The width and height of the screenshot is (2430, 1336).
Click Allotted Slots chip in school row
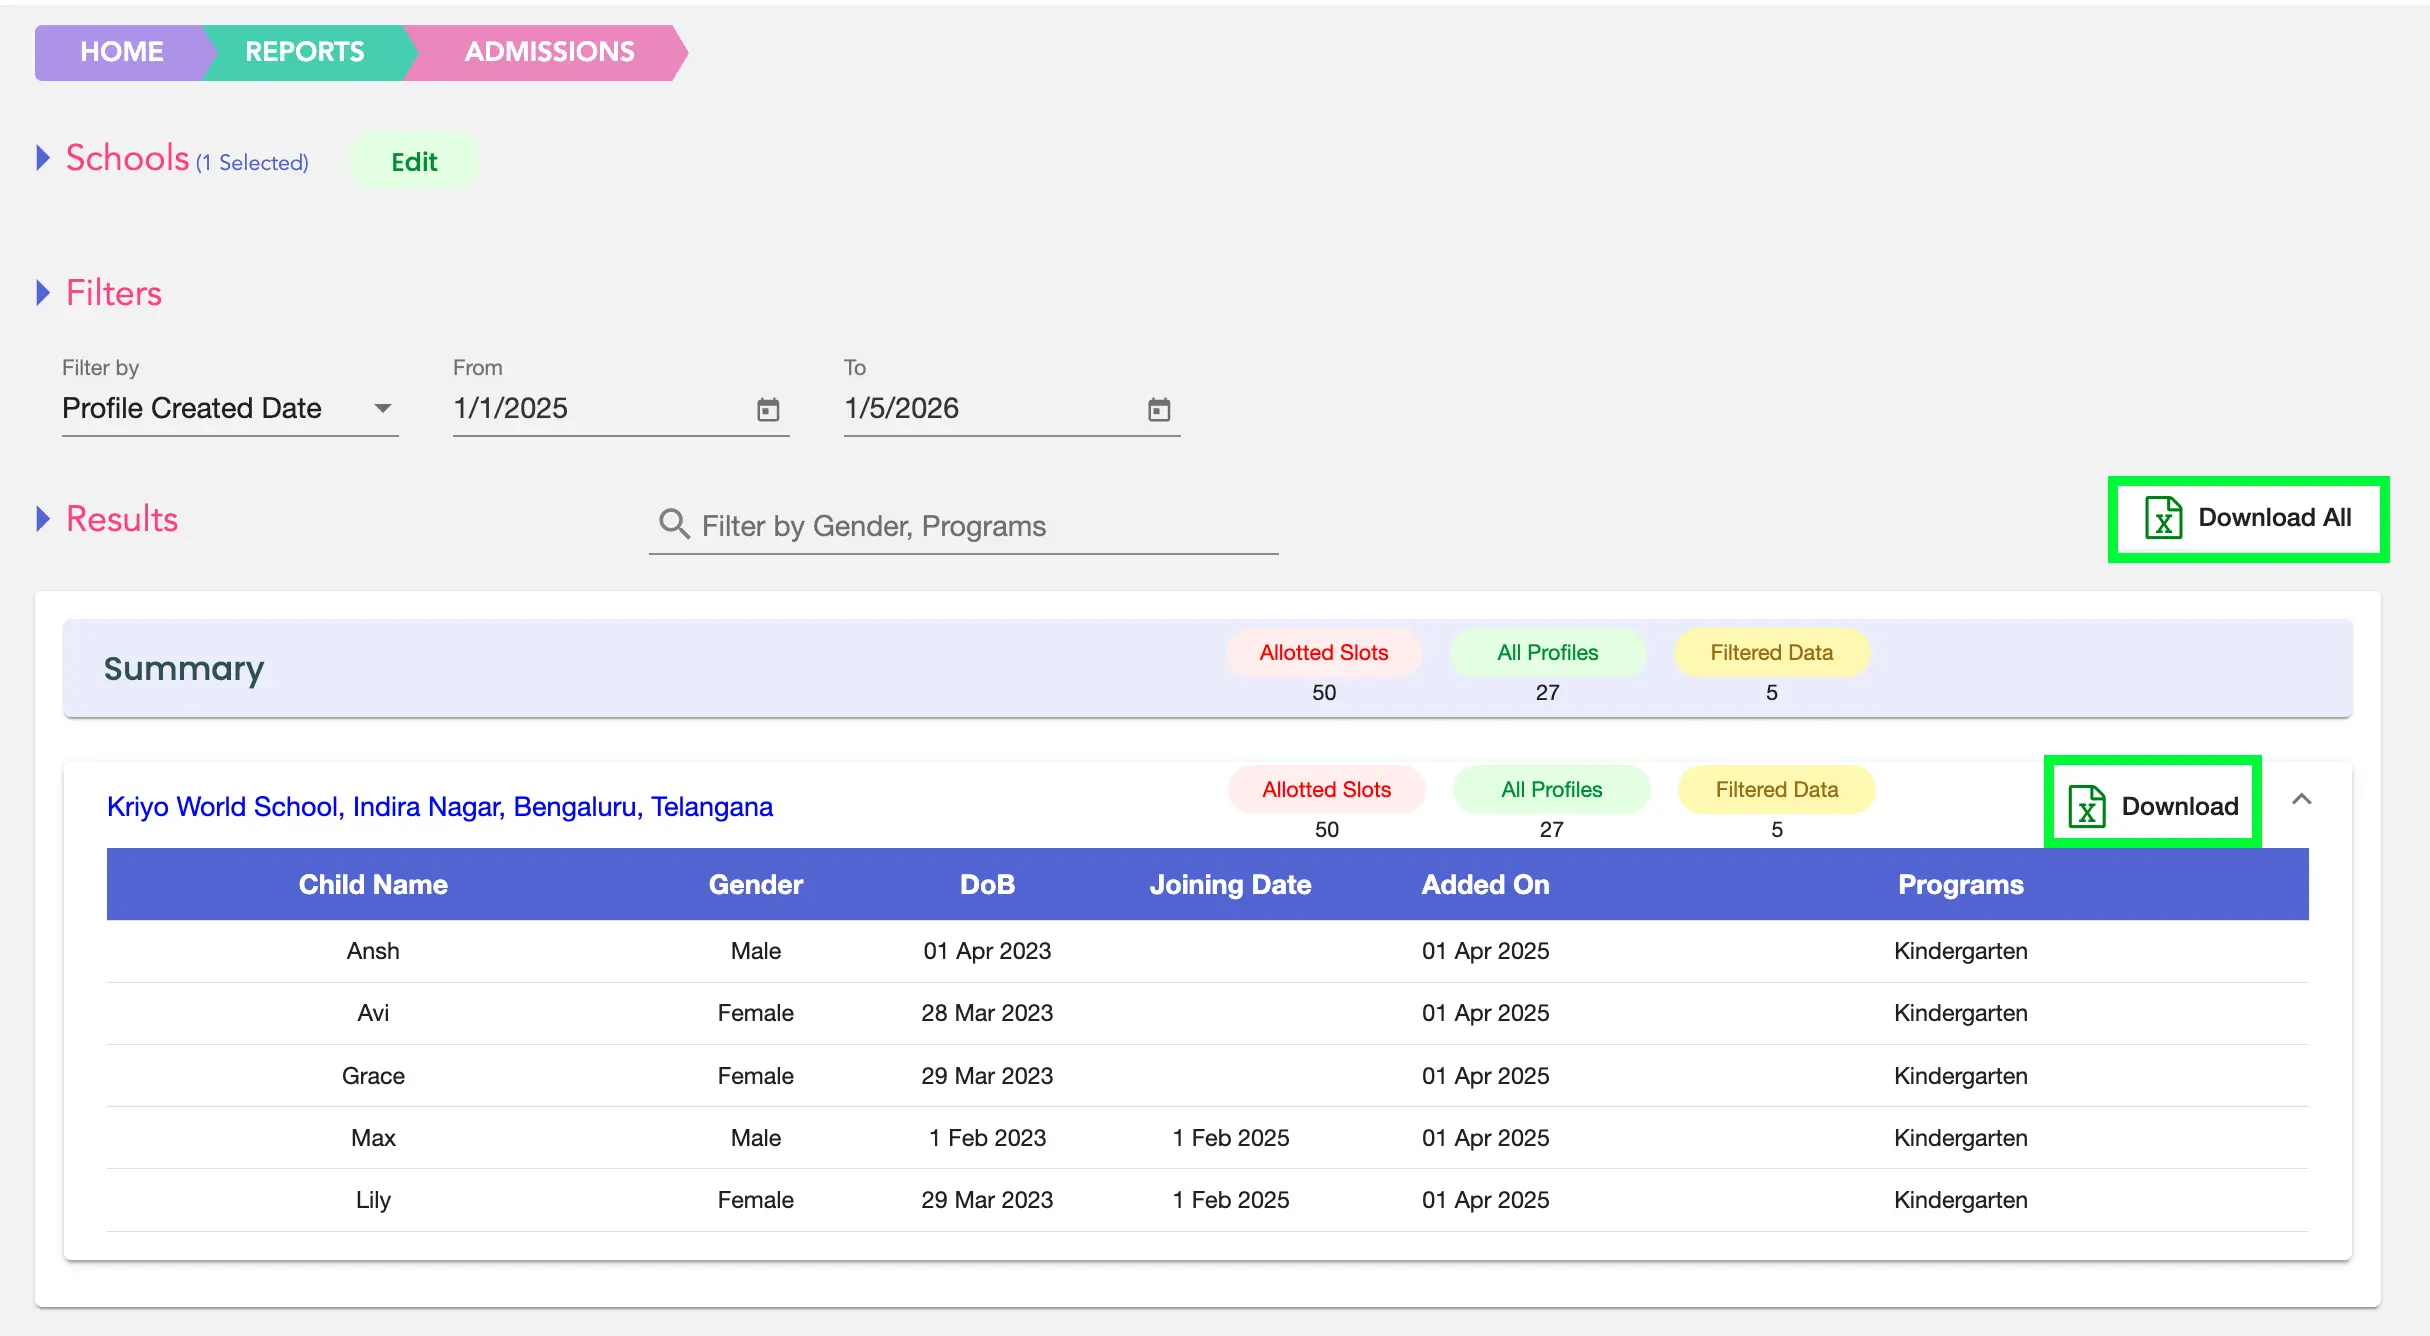[1327, 790]
